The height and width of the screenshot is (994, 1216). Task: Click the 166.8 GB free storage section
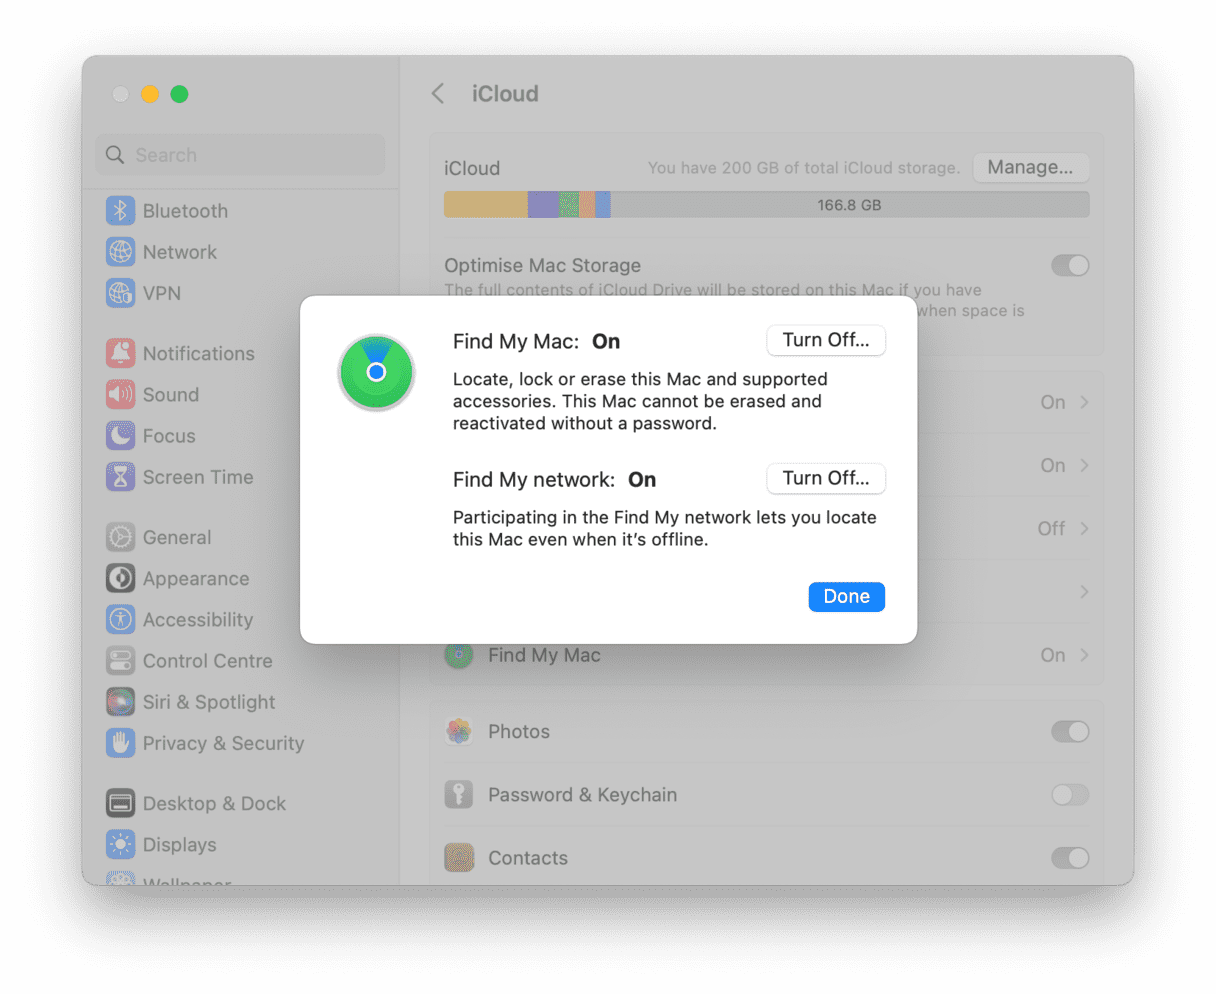pos(849,205)
